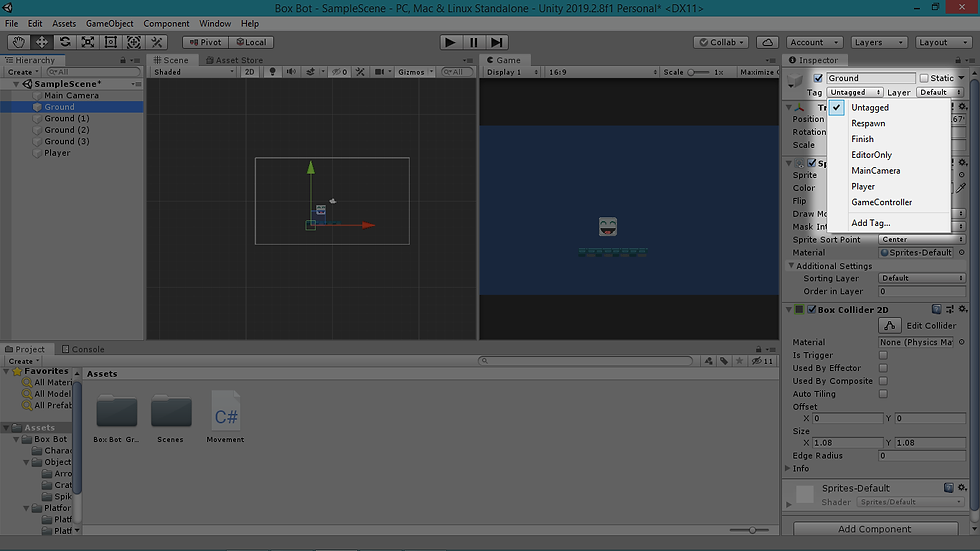The width and height of the screenshot is (980, 551).
Task: Start Play mode
Action: [x=450, y=42]
